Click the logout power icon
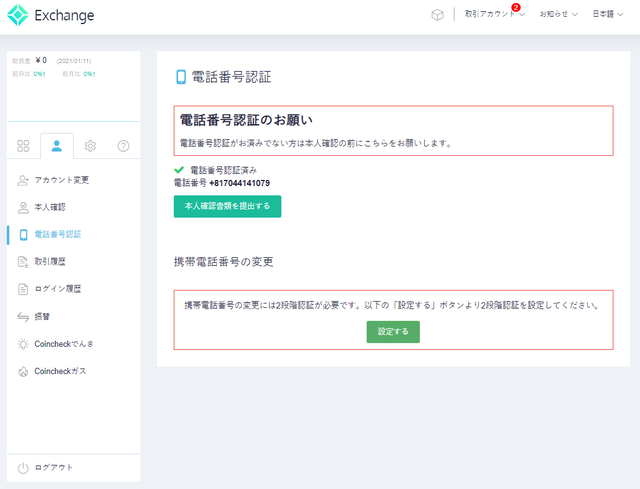640x489 pixels. pyautogui.click(x=23, y=468)
